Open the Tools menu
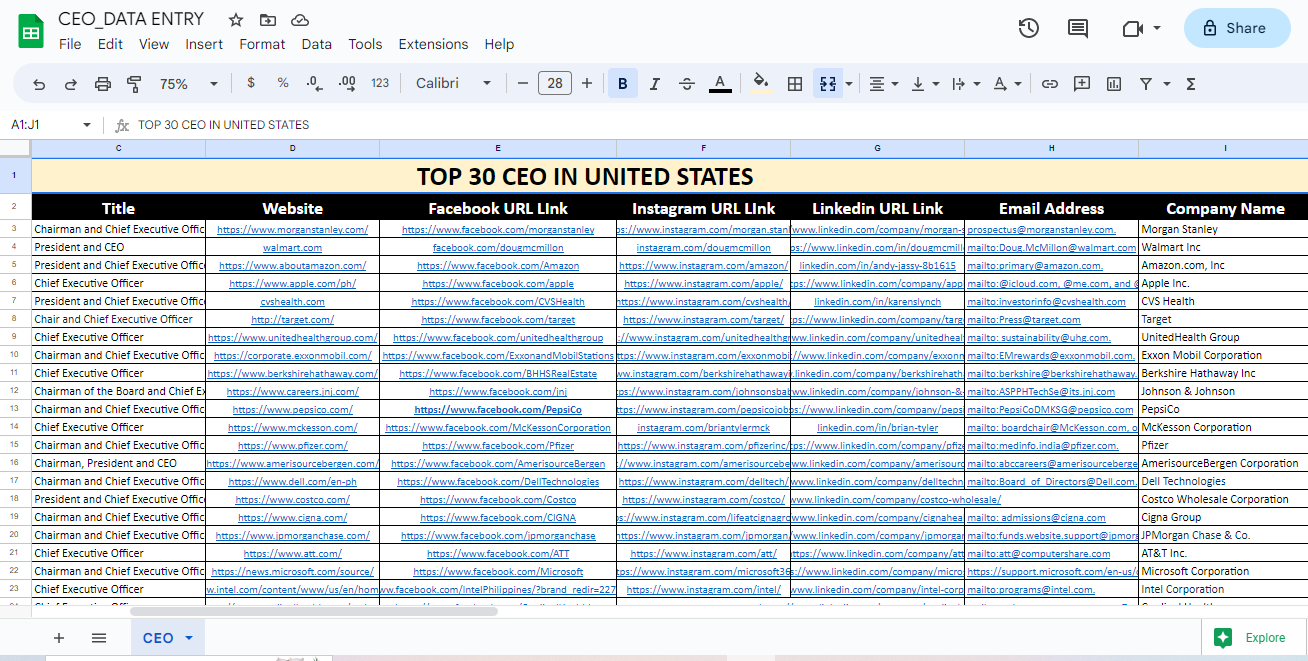The height and width of the screenshot is (661, 1308). 365,44
